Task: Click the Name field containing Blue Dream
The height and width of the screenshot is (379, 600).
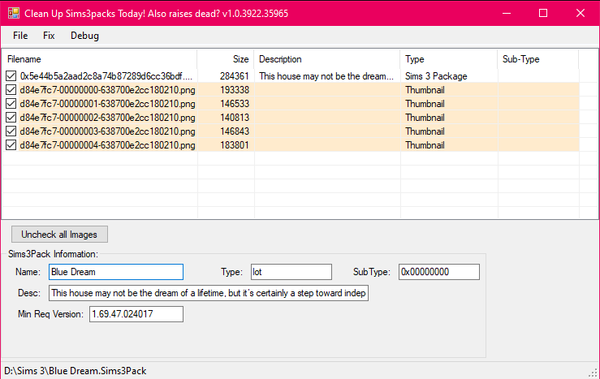Action: tap(116, 272)
